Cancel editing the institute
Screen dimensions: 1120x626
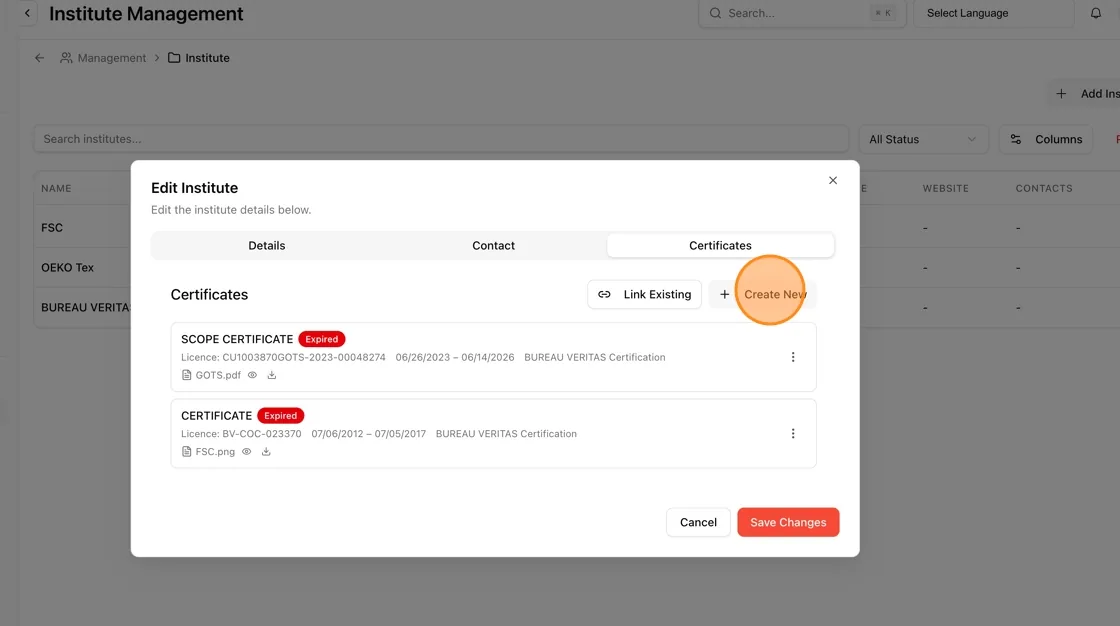[698, 522]
